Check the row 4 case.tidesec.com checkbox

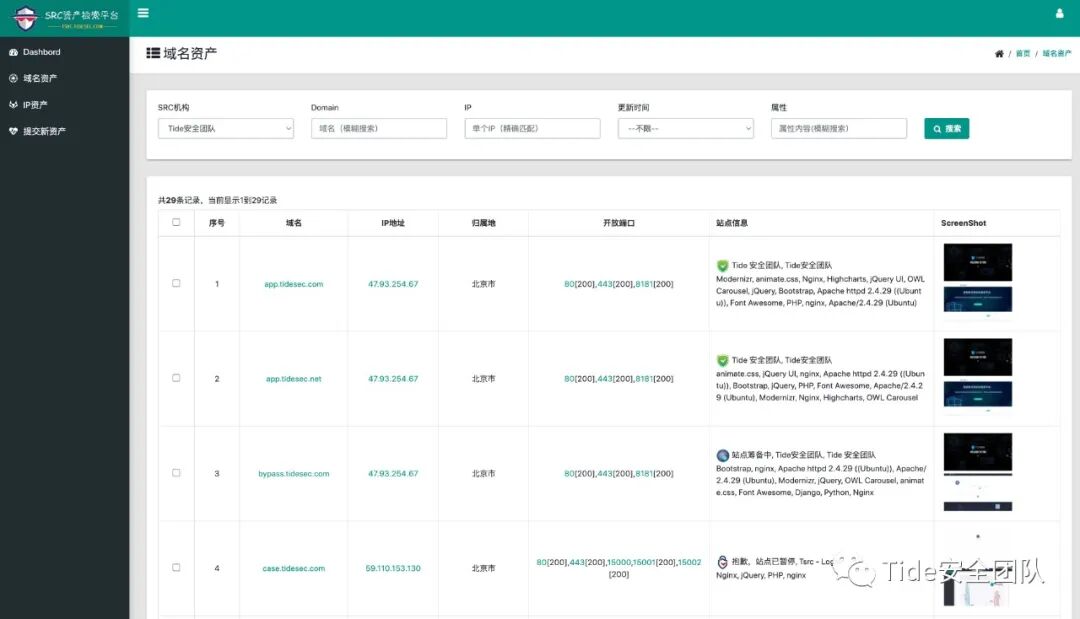176,567
